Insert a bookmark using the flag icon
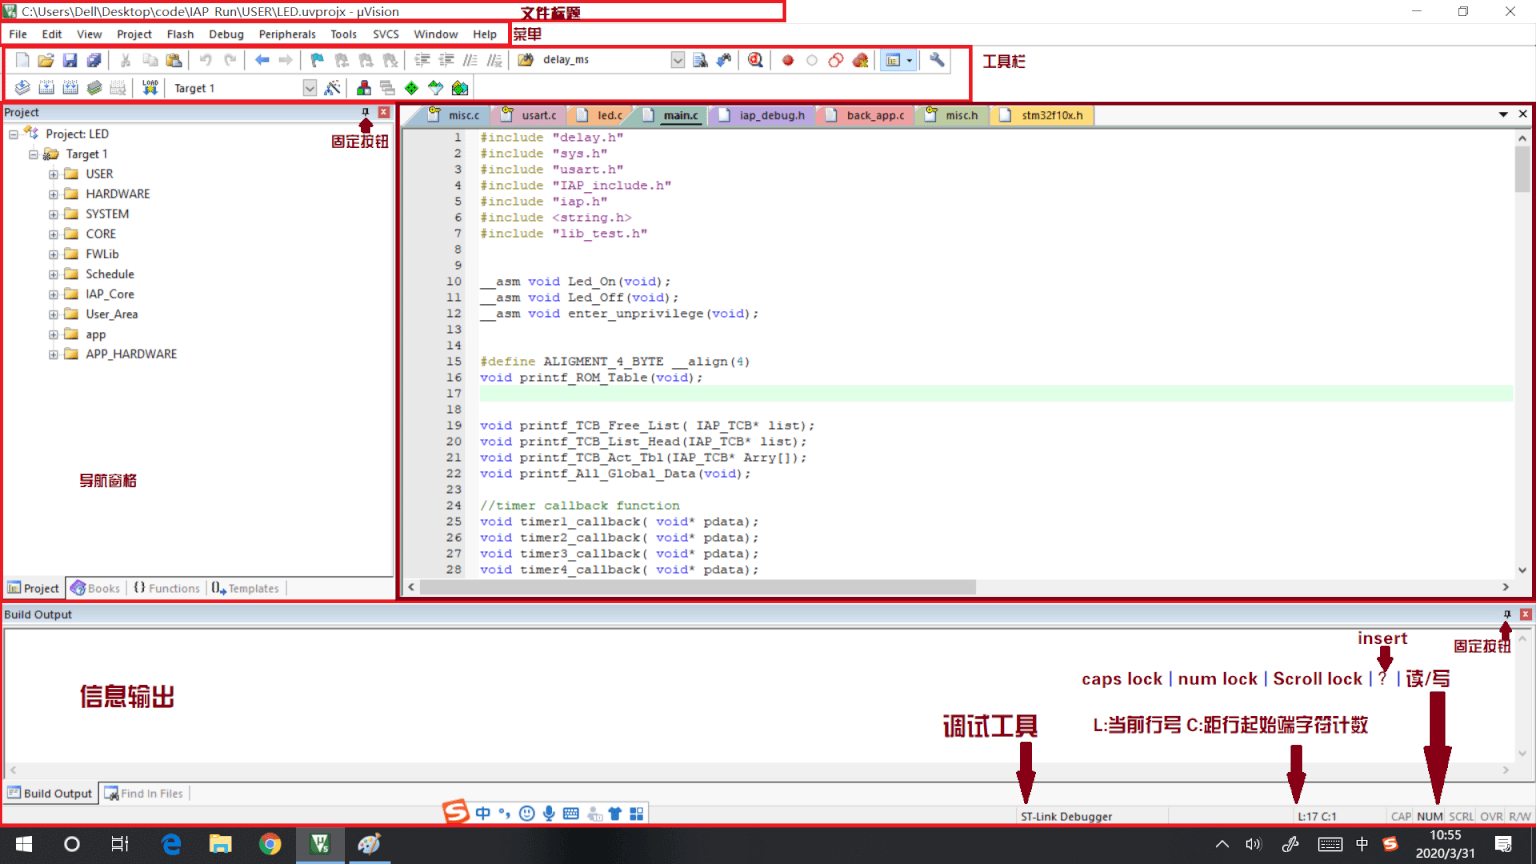 [317, 60]
